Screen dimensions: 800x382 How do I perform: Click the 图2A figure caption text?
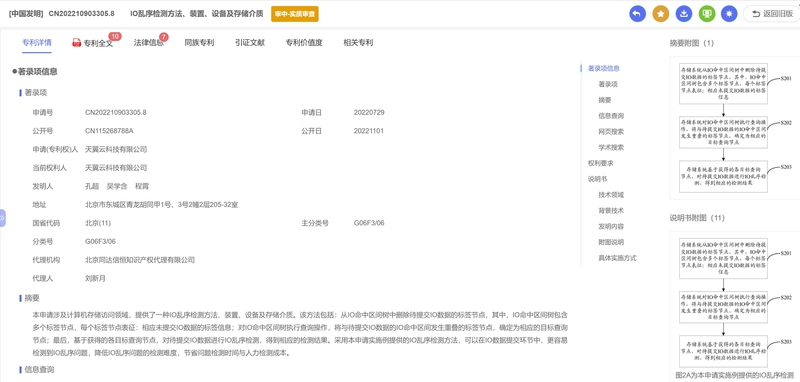(735, 375)
